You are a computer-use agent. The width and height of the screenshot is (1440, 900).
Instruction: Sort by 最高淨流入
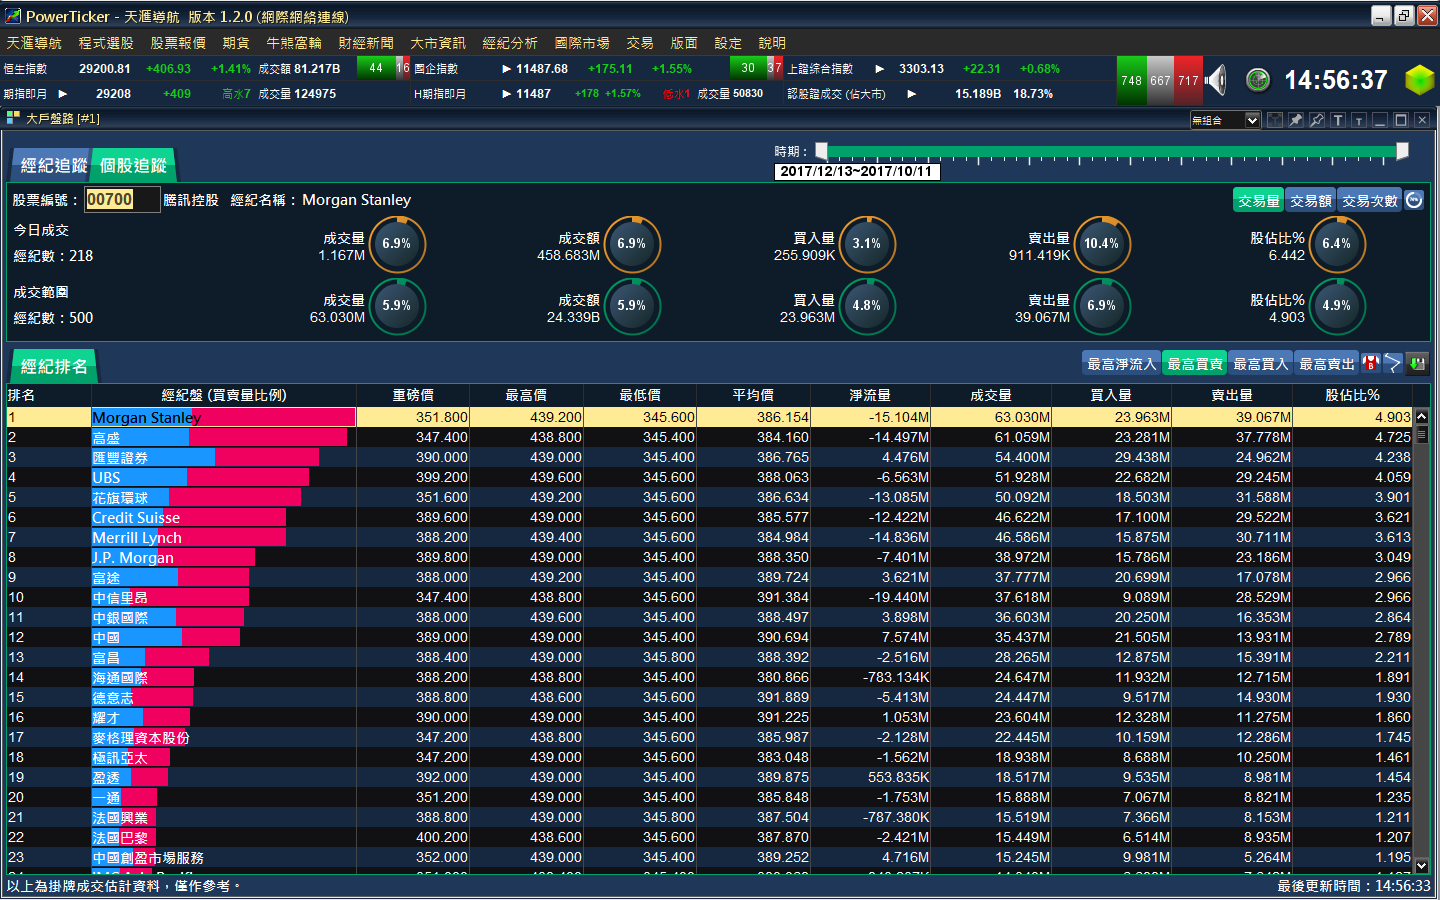point(1121,364)
